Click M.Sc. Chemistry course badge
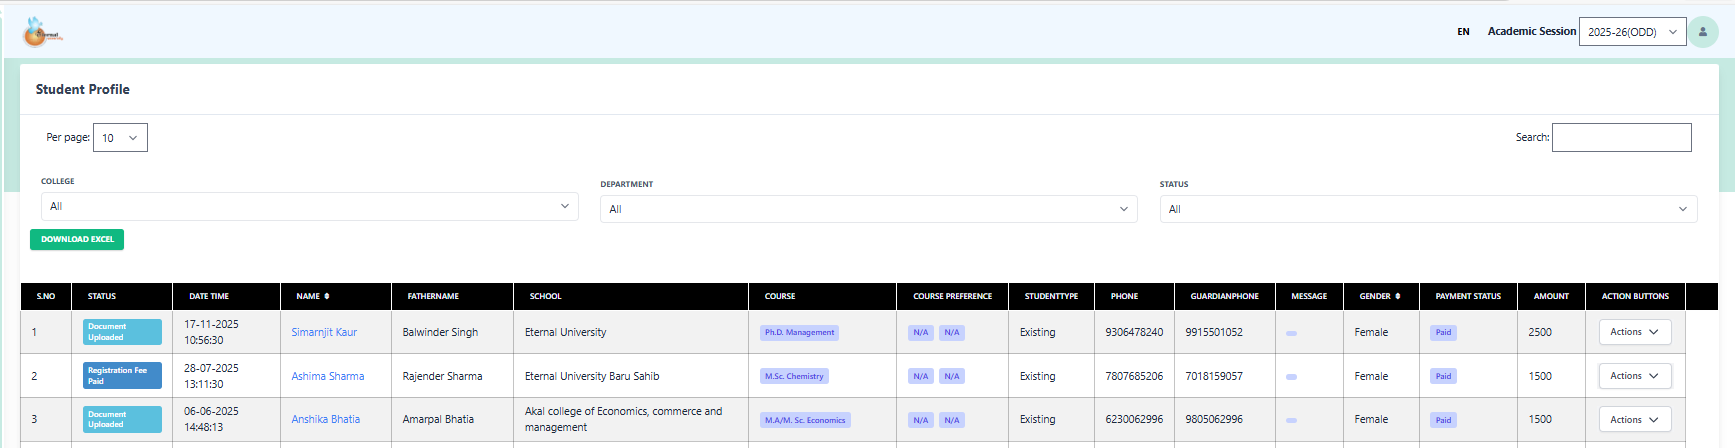This screenshot has height=448, width=1735. click(x=794, y=377)
